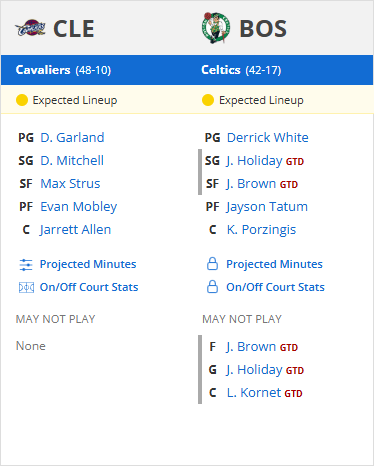View Evan Mobley's player profile
The height and width of the screenshot is (466, 374).
(79, 207)
